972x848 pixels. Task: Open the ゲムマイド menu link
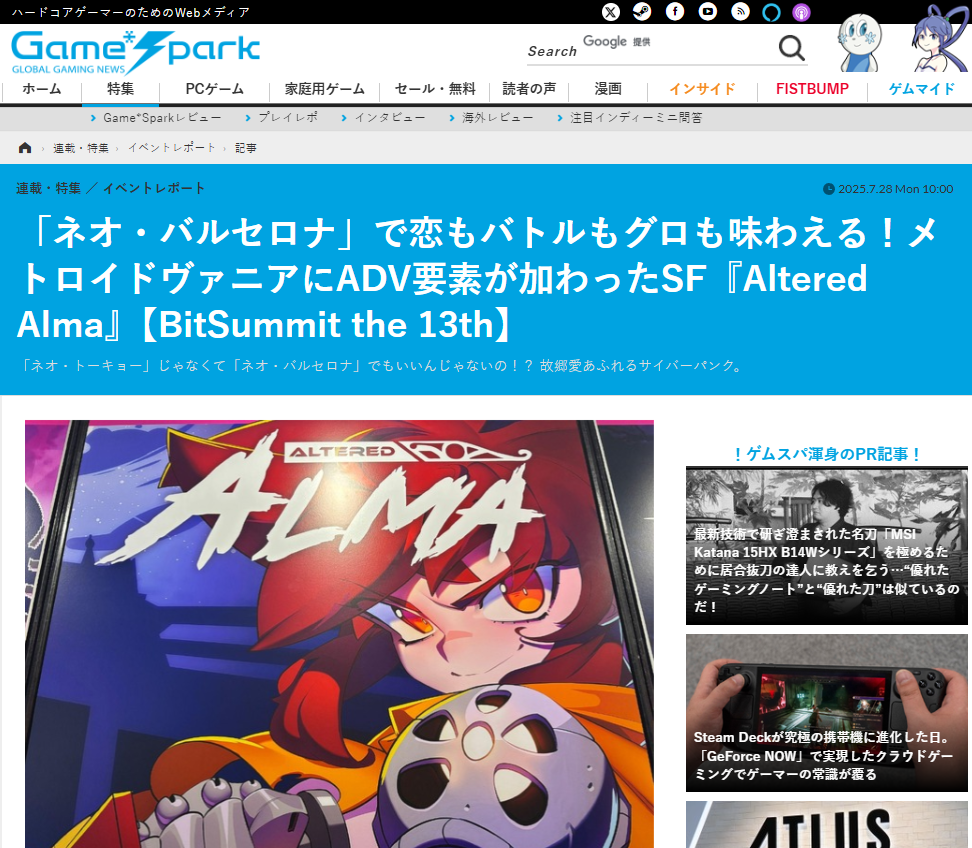click(x=921, y=89)
